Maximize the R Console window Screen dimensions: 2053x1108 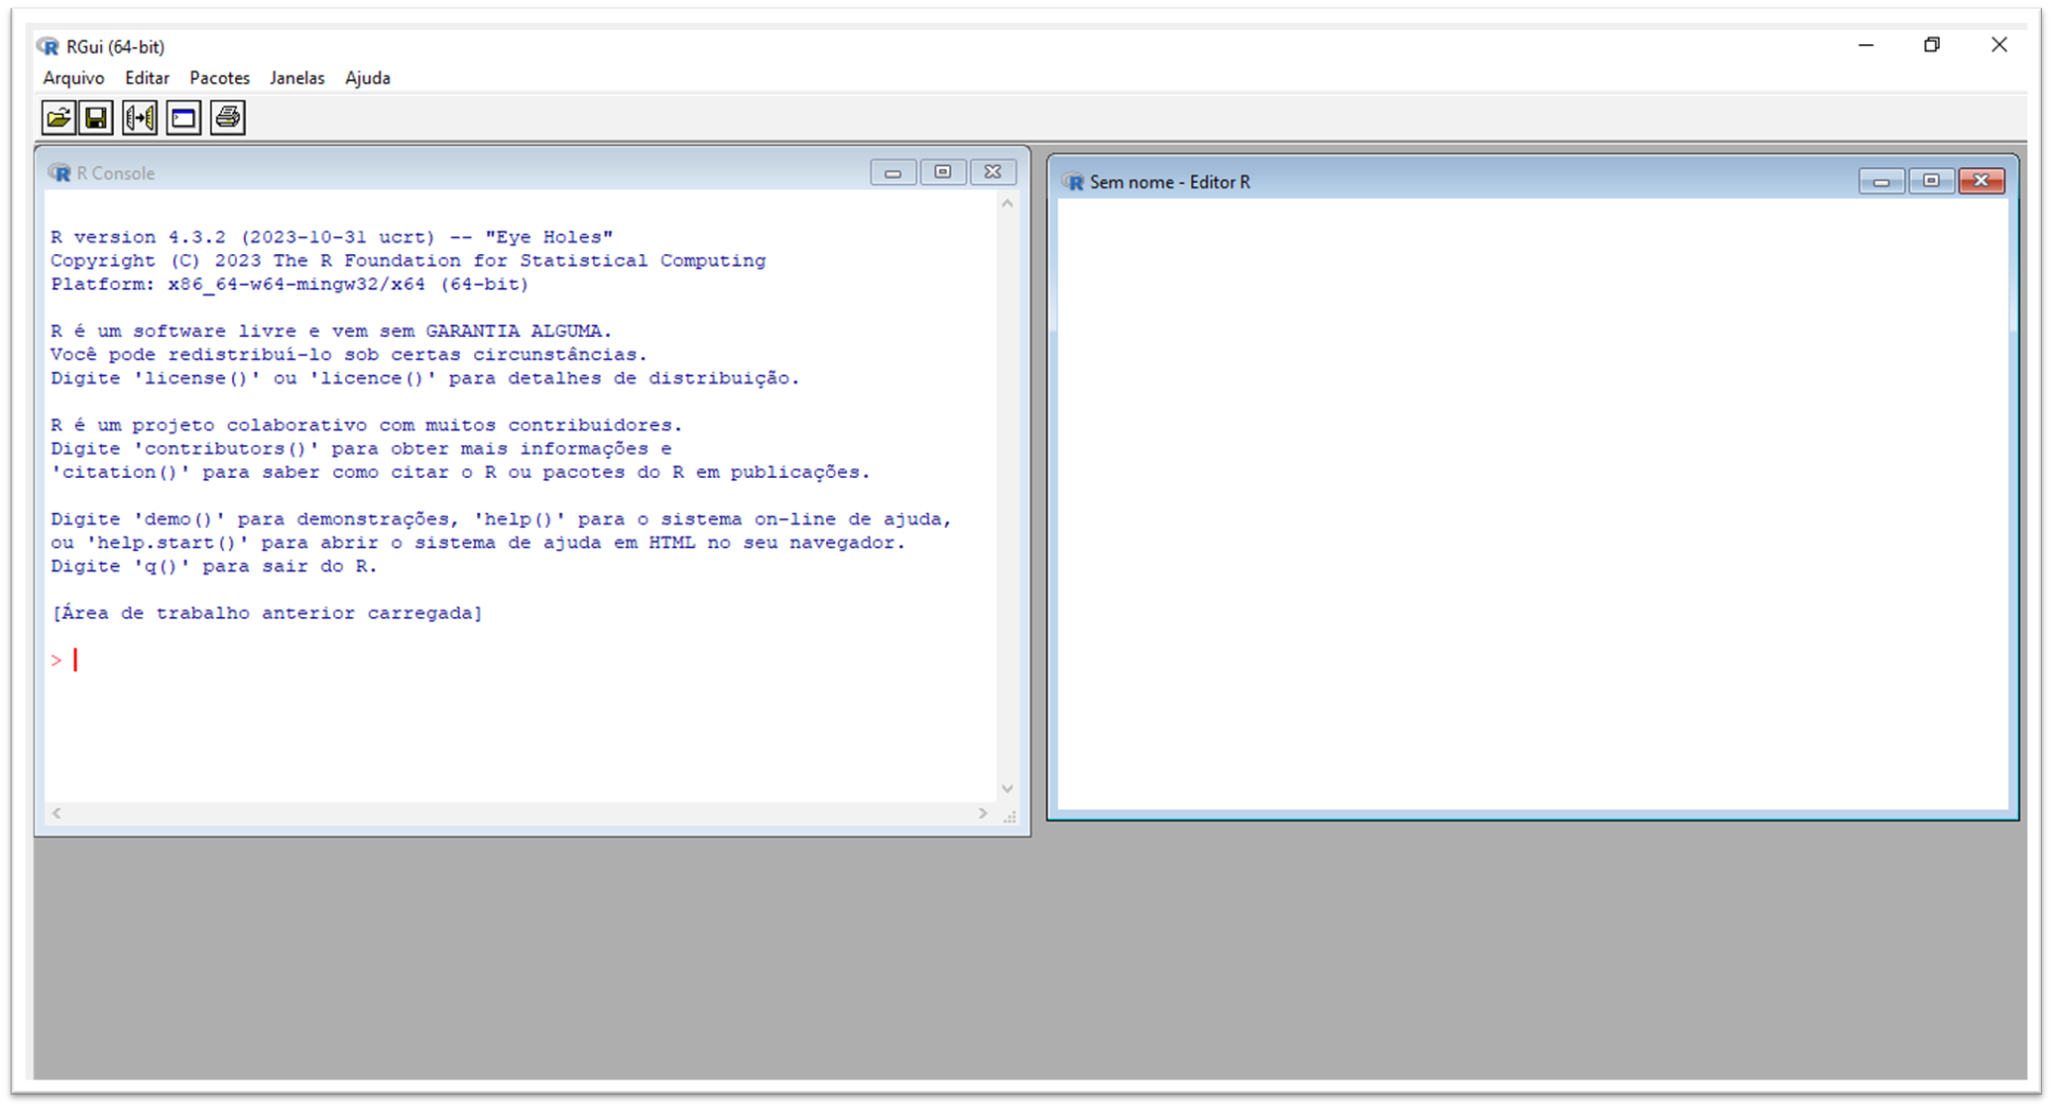(943, 173)
